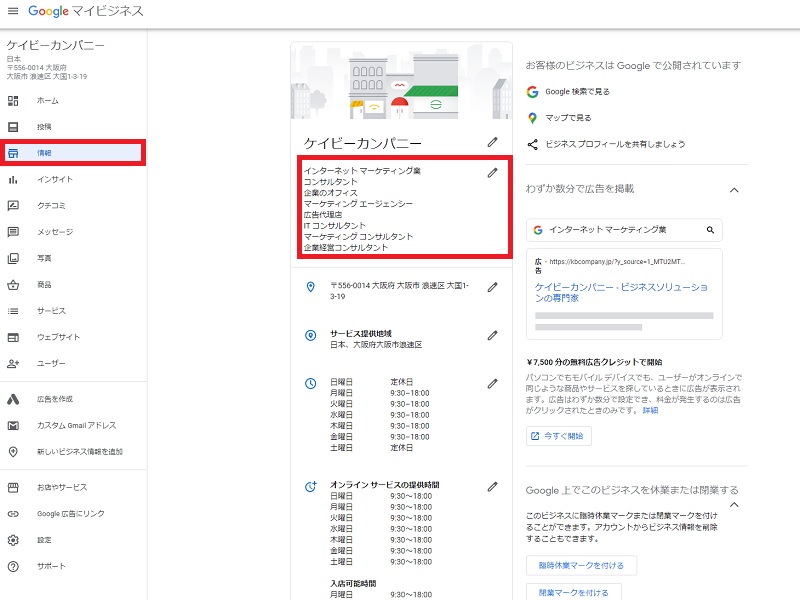Click the サービス list icon
800x600 pixels.
point(13,311)
